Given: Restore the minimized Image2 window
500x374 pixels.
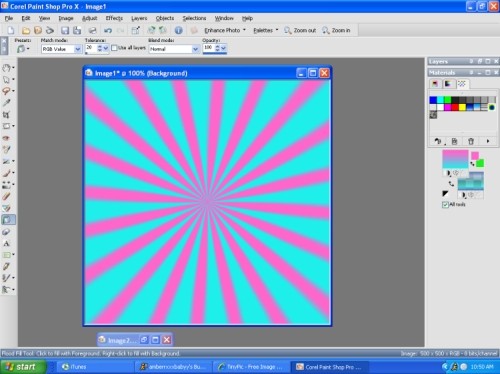Looking at the screenshot, I should pos(144,340).
